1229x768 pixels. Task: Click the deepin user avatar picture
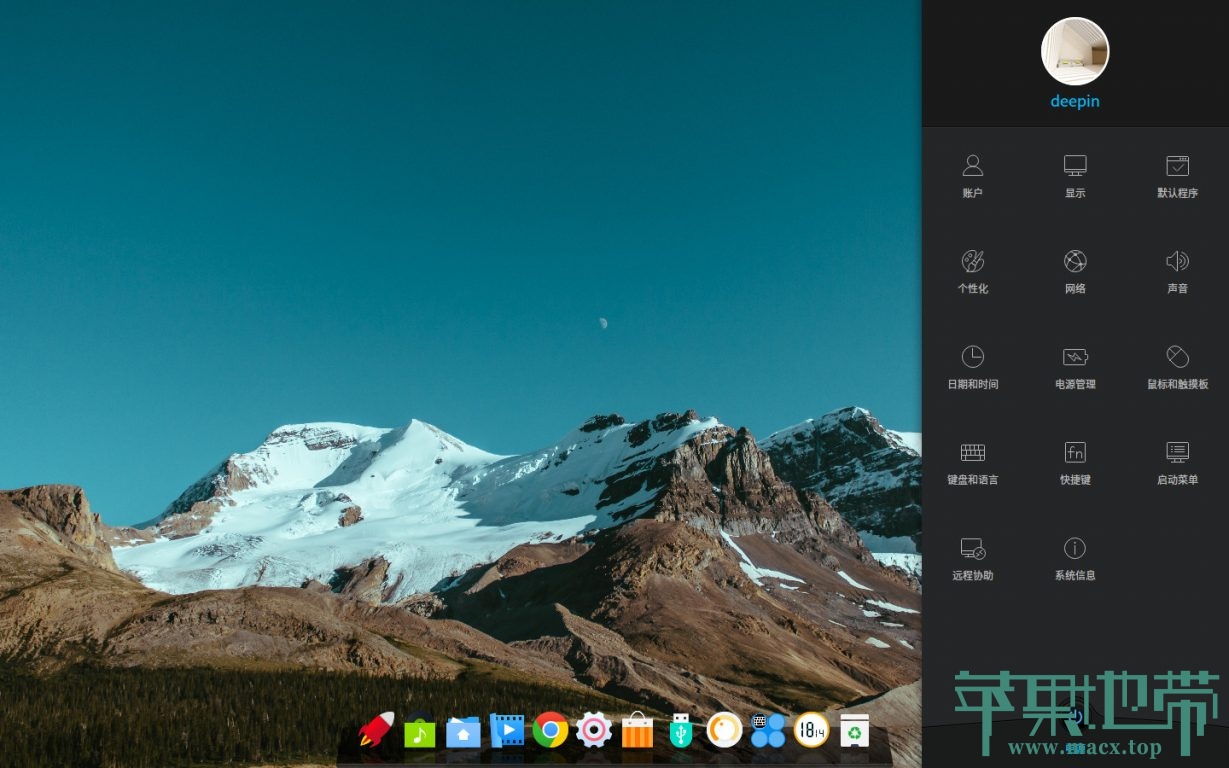tap(1075, 51)
